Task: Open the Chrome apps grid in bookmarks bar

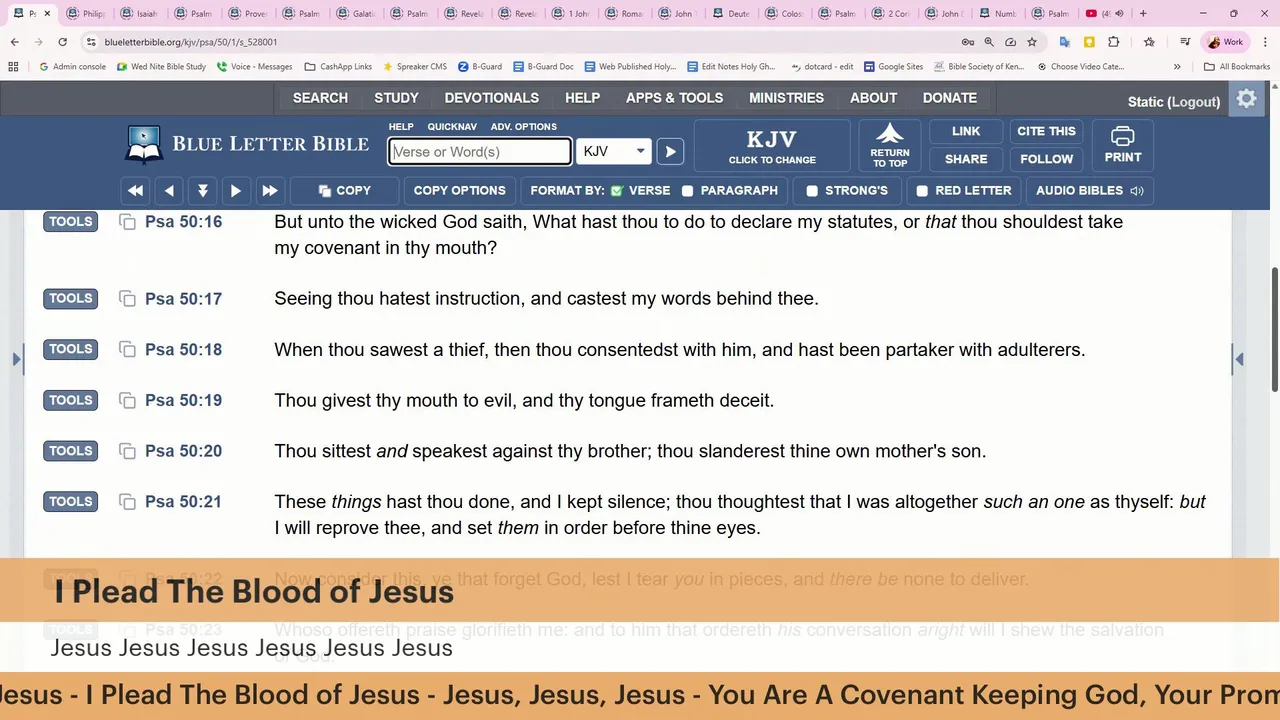Action: (13, 67)
